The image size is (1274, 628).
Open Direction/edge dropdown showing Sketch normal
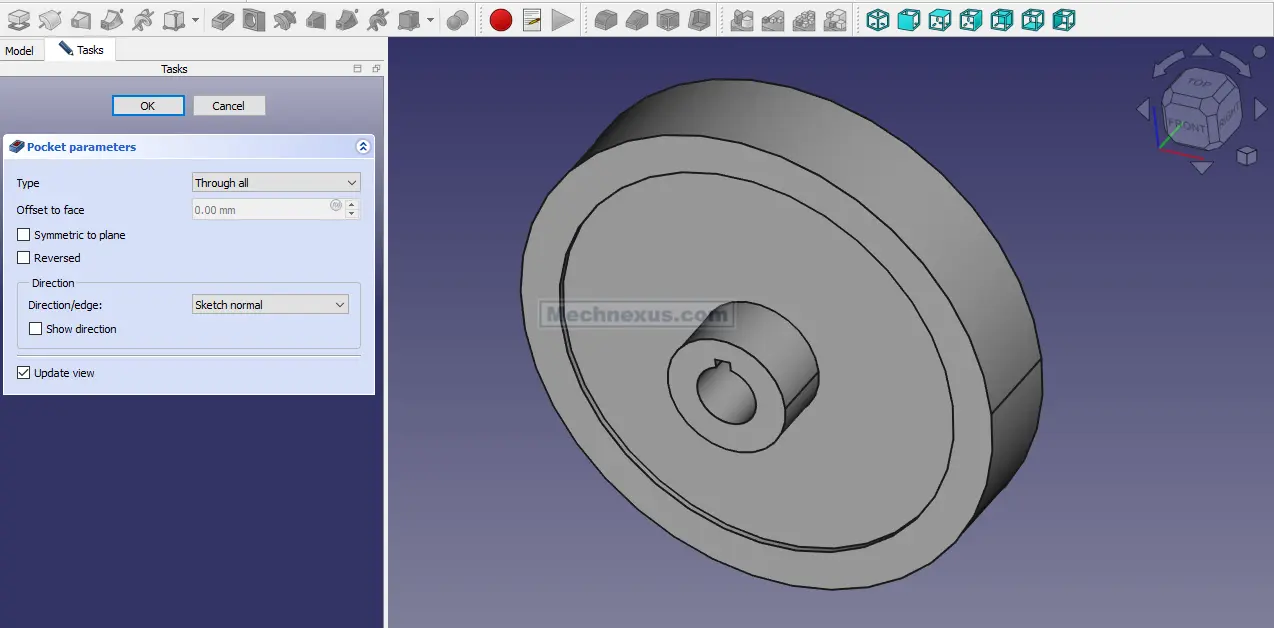pyautogui.click(x=270, y=305)
